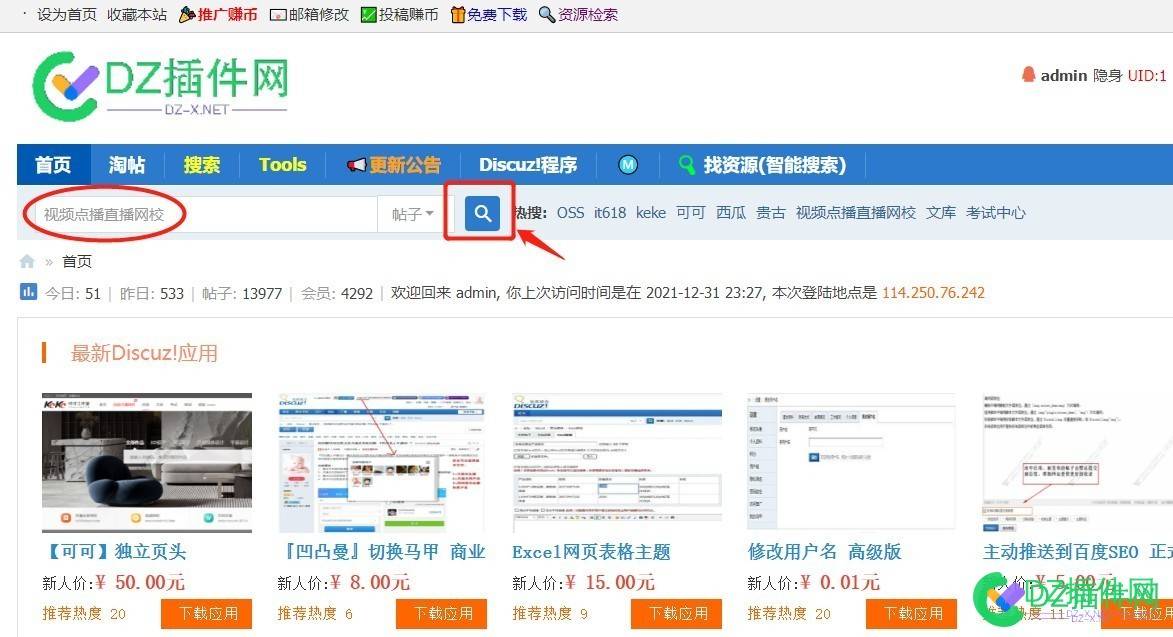Image resolution: width=1173 pixels, height=637 pixels.
Task: Open 找资源(智能搜索) navigation item
Action: coord(762,164)
